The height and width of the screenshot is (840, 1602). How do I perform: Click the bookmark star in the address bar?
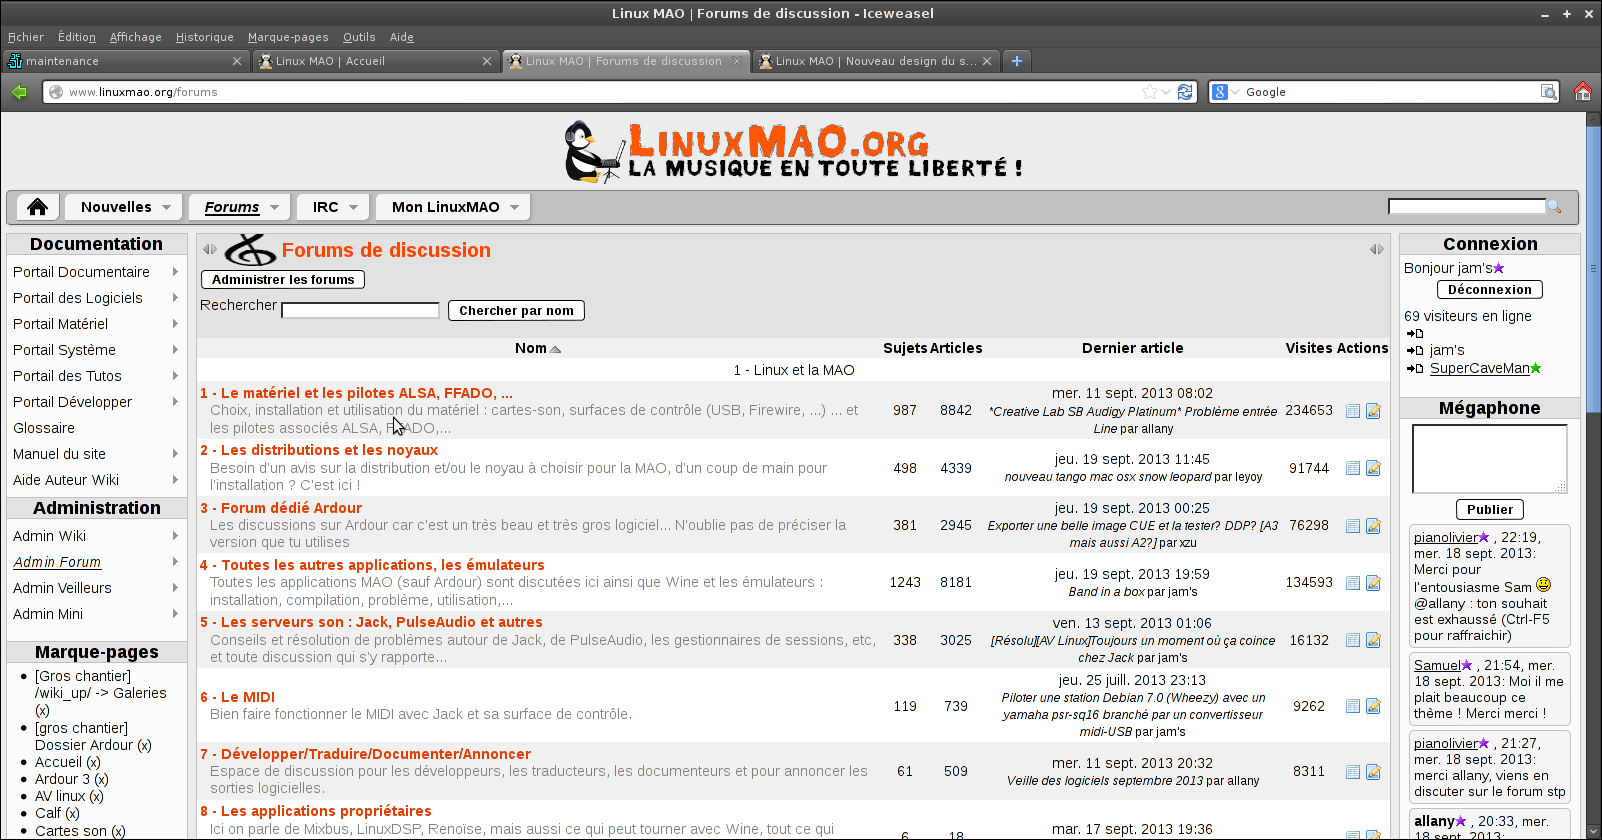tap(1150, 92)
